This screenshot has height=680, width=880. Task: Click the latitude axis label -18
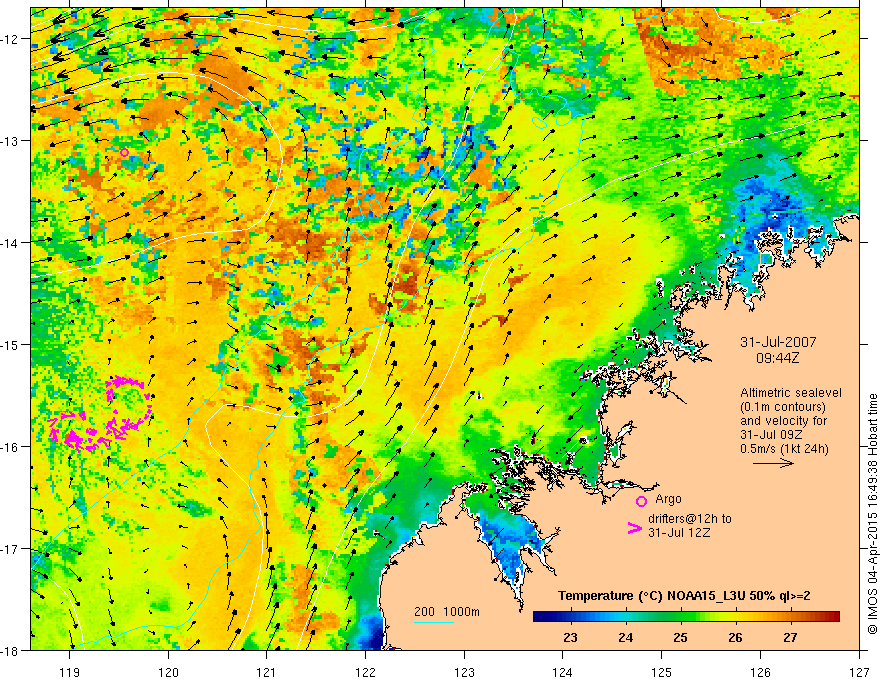pyautogui.click(x=11, y=651)
